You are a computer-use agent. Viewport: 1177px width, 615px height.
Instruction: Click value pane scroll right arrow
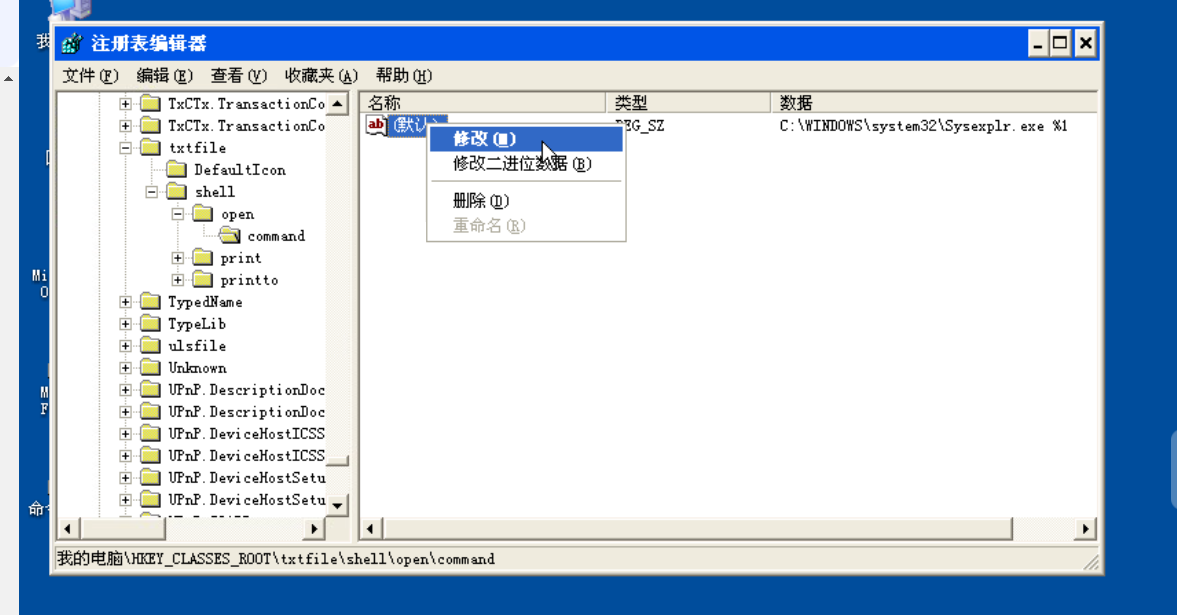tap(1085, 529)
